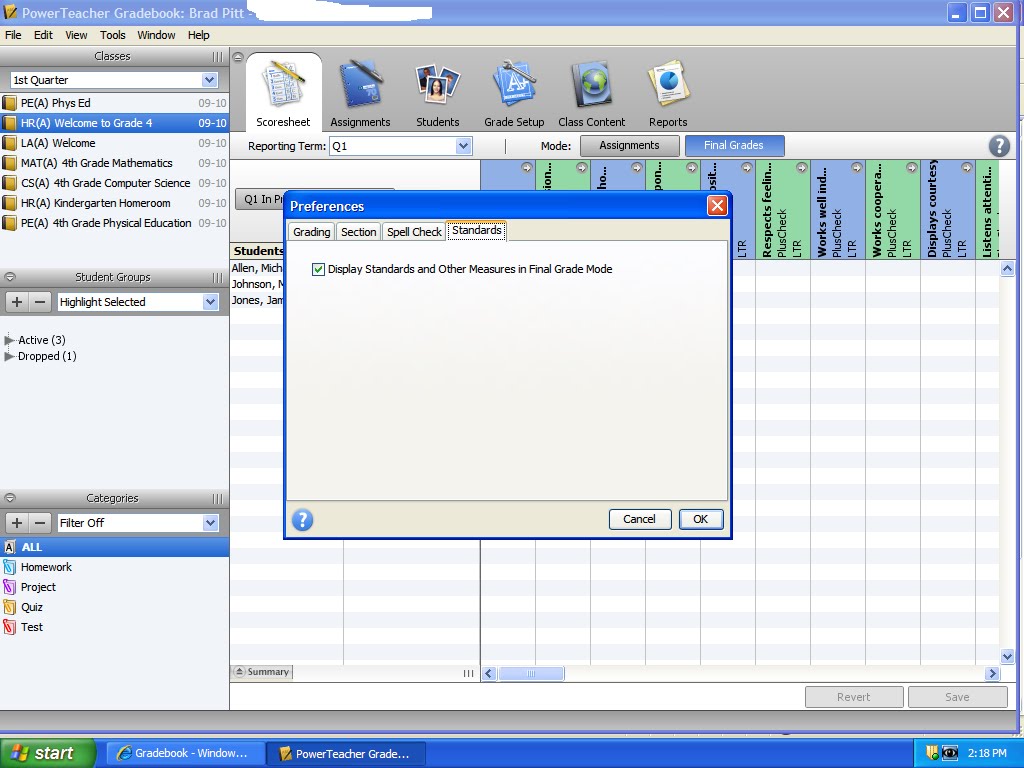The width and height of the screenshot is (1024, 768).
Task: Click the Classes panel grip icon
Action: [217, 57]
